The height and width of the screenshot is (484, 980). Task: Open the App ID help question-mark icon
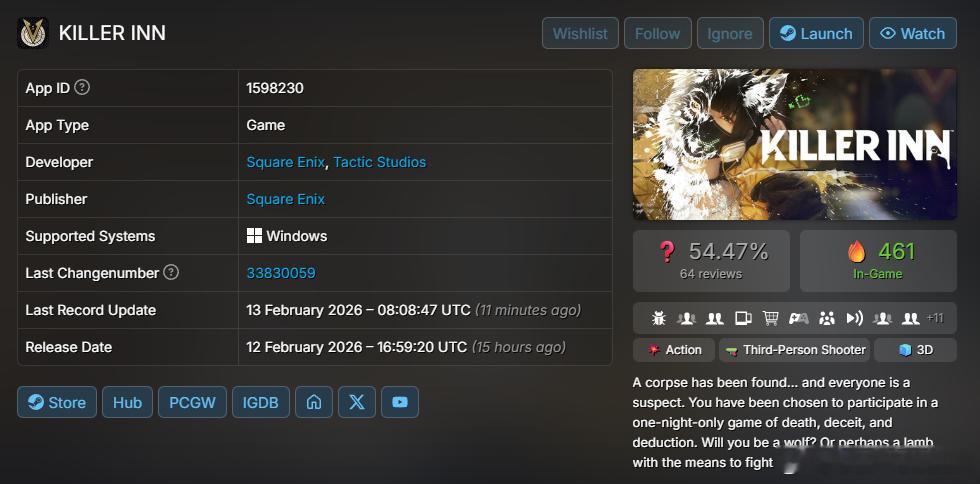(x=82, y=88)
